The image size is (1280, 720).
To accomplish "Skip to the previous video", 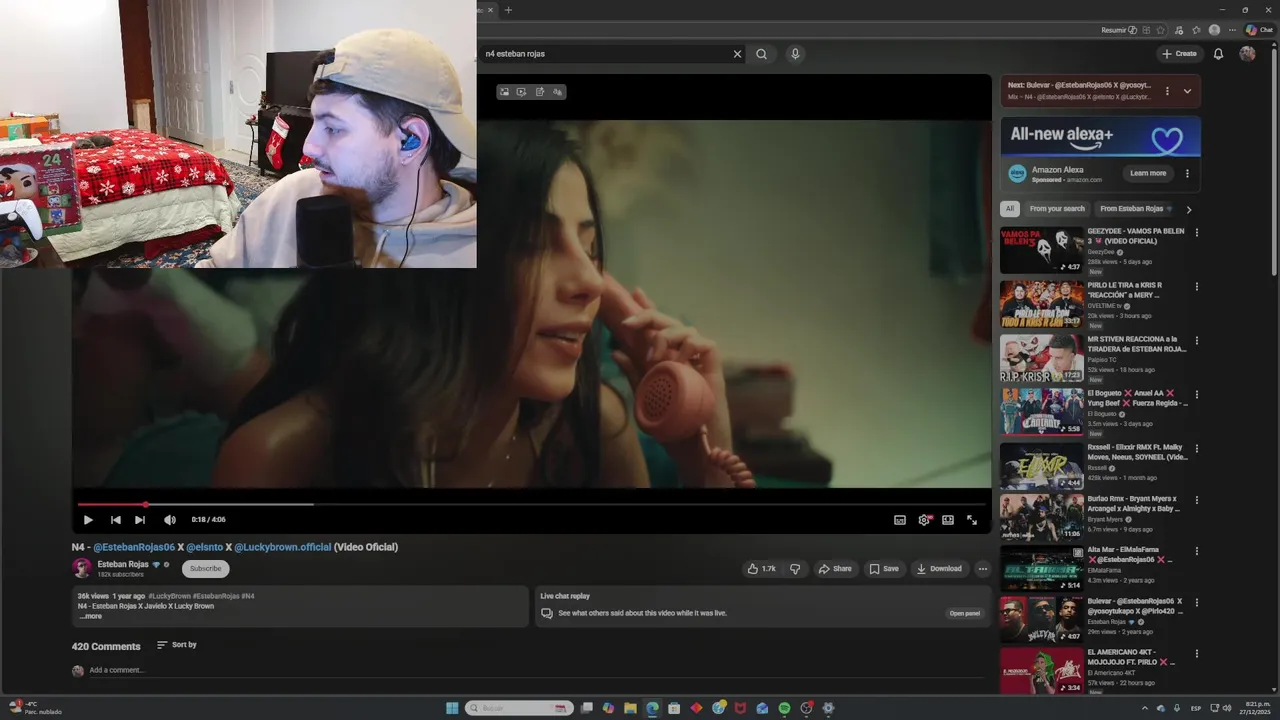I will [115, 520].
